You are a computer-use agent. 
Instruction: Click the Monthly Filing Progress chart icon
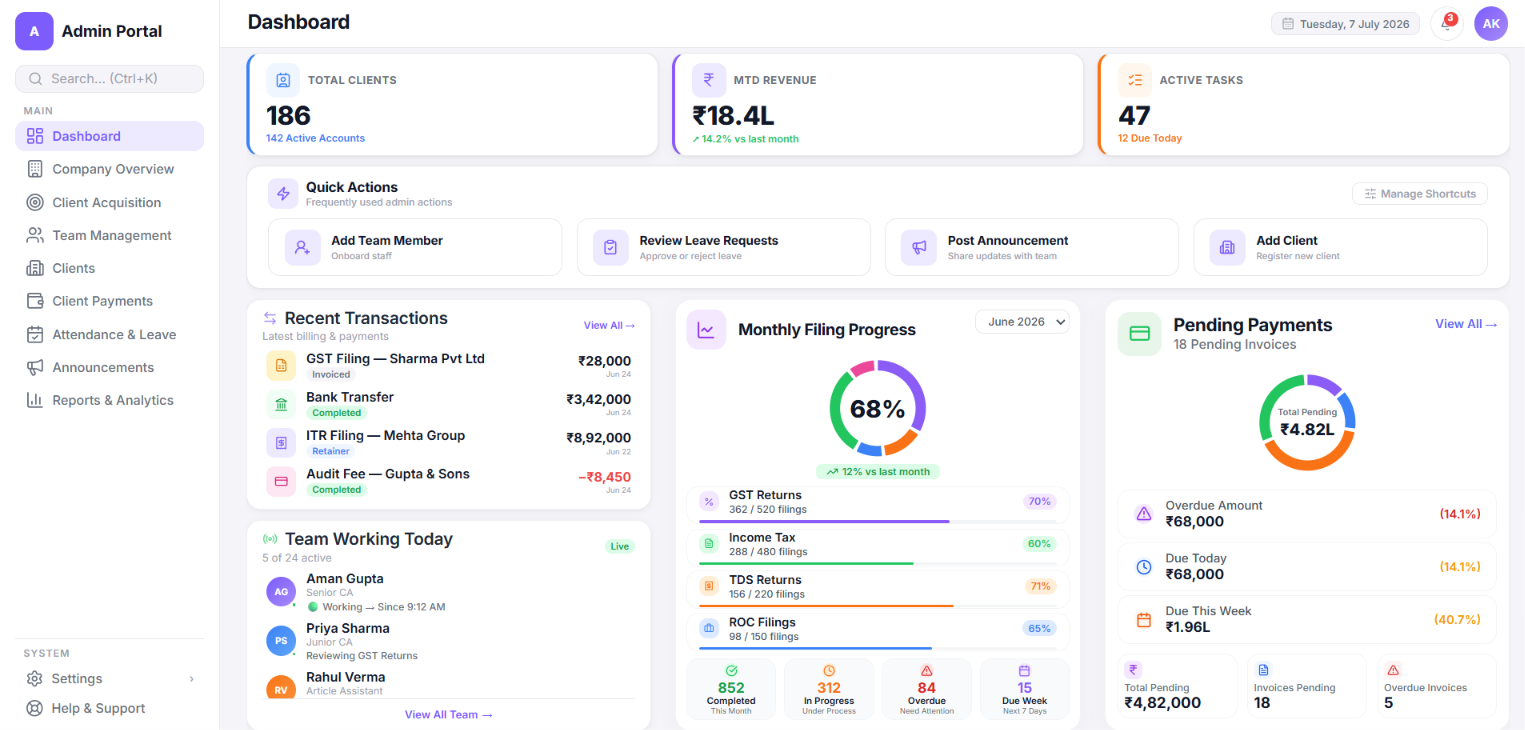tap(706, 330)
